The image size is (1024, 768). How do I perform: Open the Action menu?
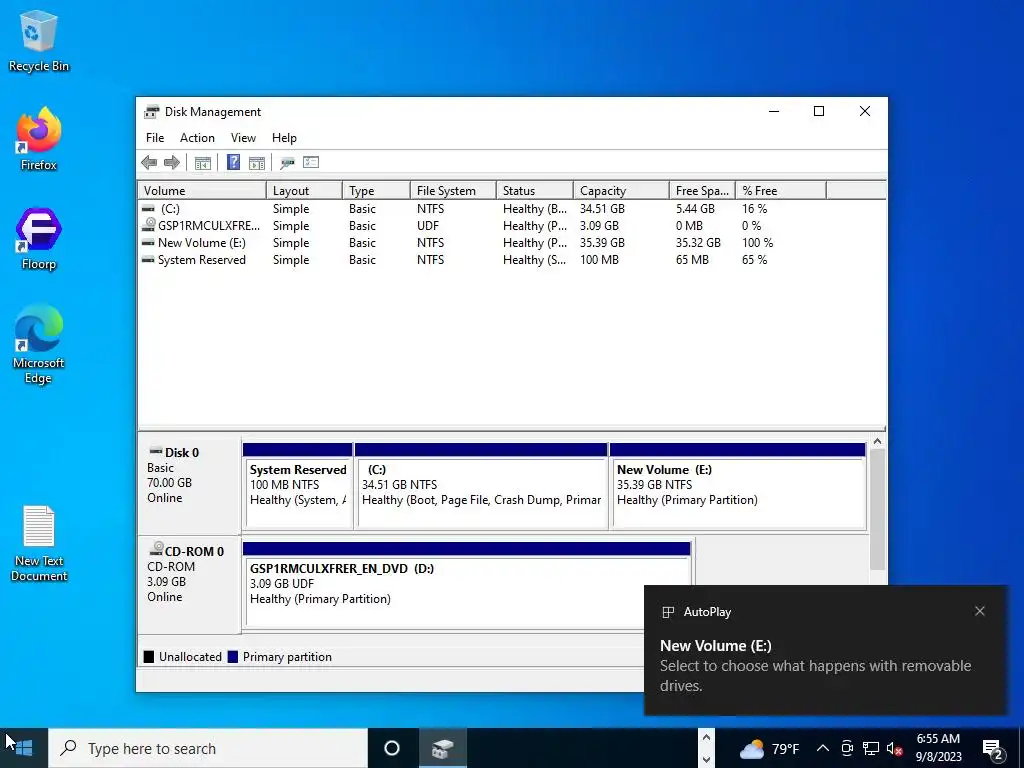pos(197,138)
